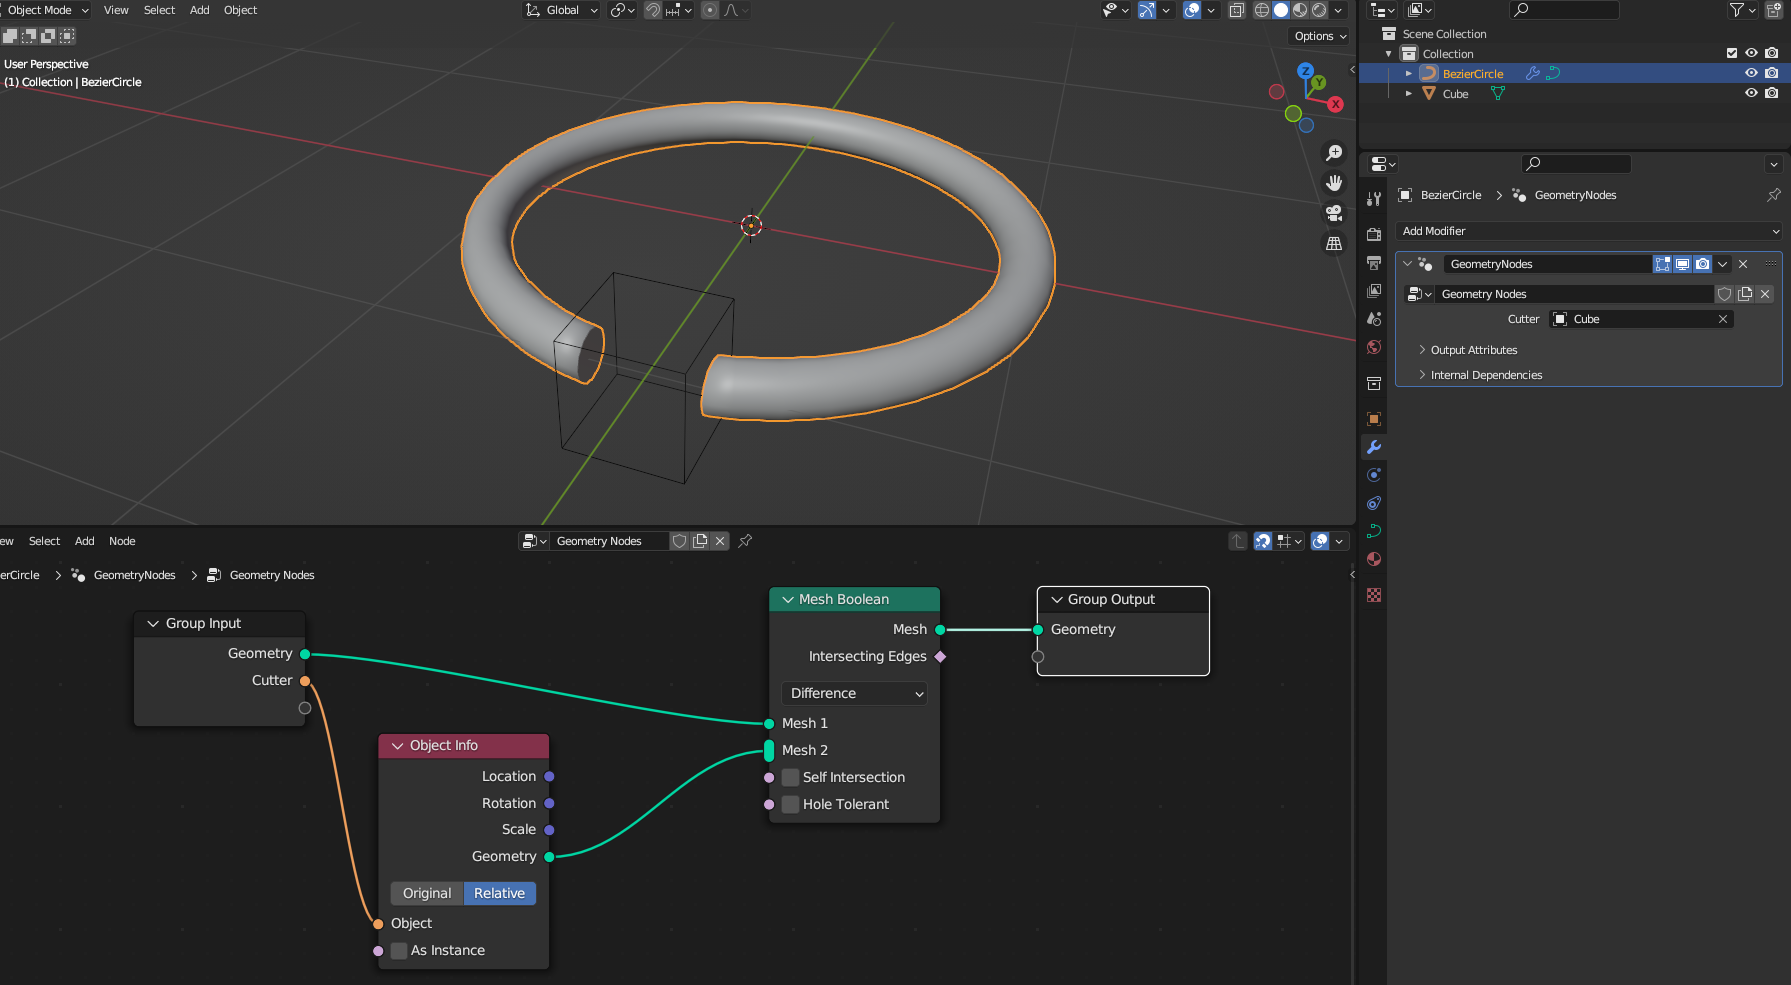1791x985 pixels.
Task: Open the Tool properties tab
Action: [x=1374, y=199]
